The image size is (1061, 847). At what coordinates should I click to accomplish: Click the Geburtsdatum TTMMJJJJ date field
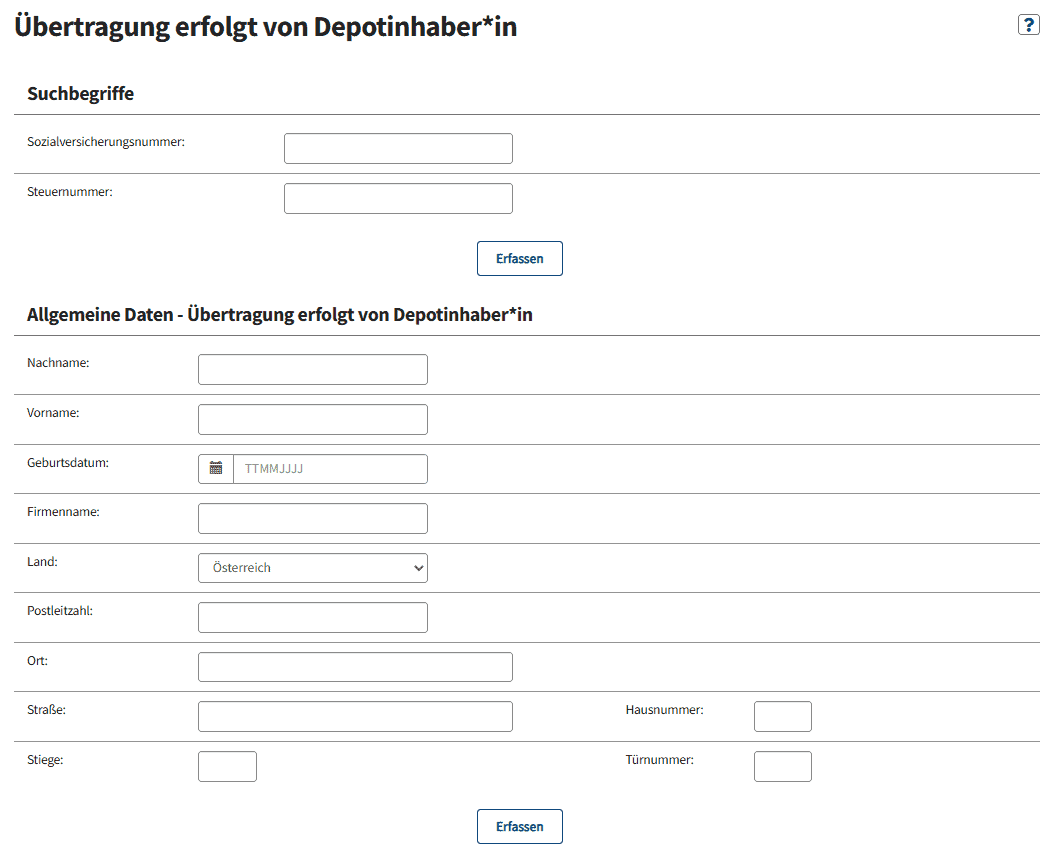click(x=330, y=469)
